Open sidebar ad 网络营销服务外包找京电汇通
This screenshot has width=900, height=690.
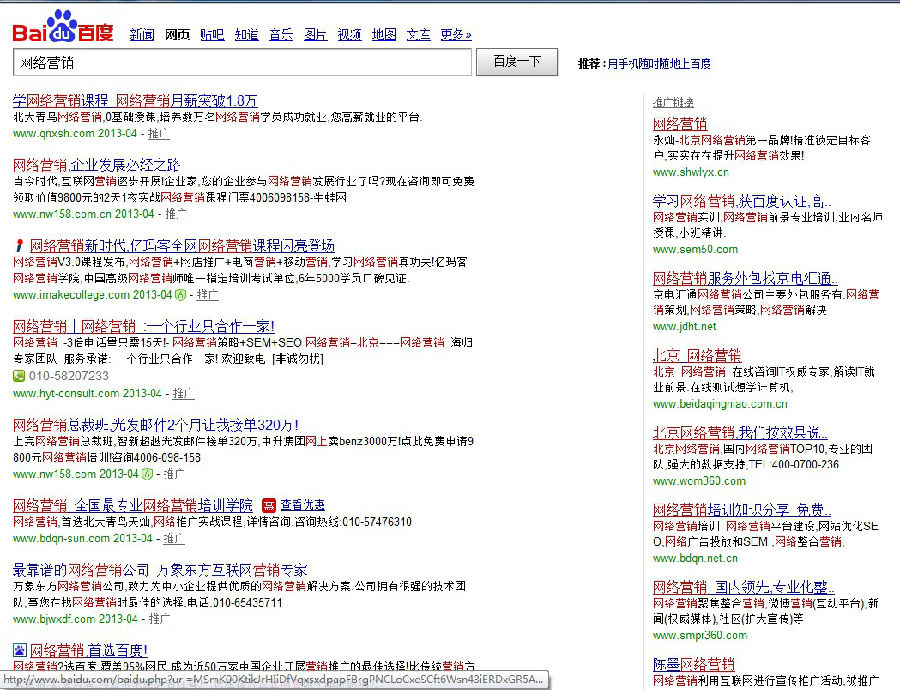click(x=745, y=278)
